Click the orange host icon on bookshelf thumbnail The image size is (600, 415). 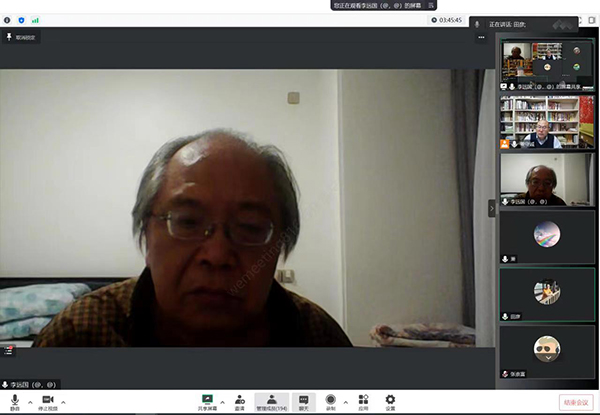[x=505, y=144]
